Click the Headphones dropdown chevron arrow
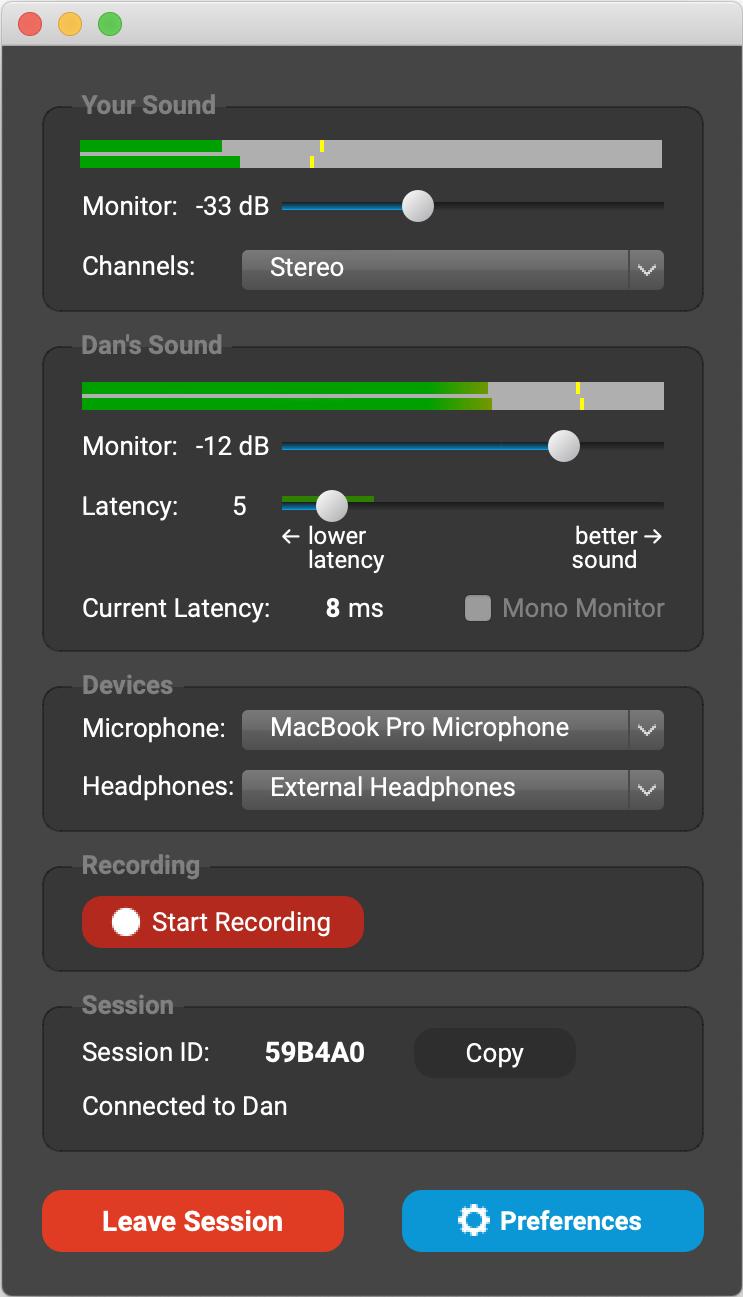 [x=646, y=789]
